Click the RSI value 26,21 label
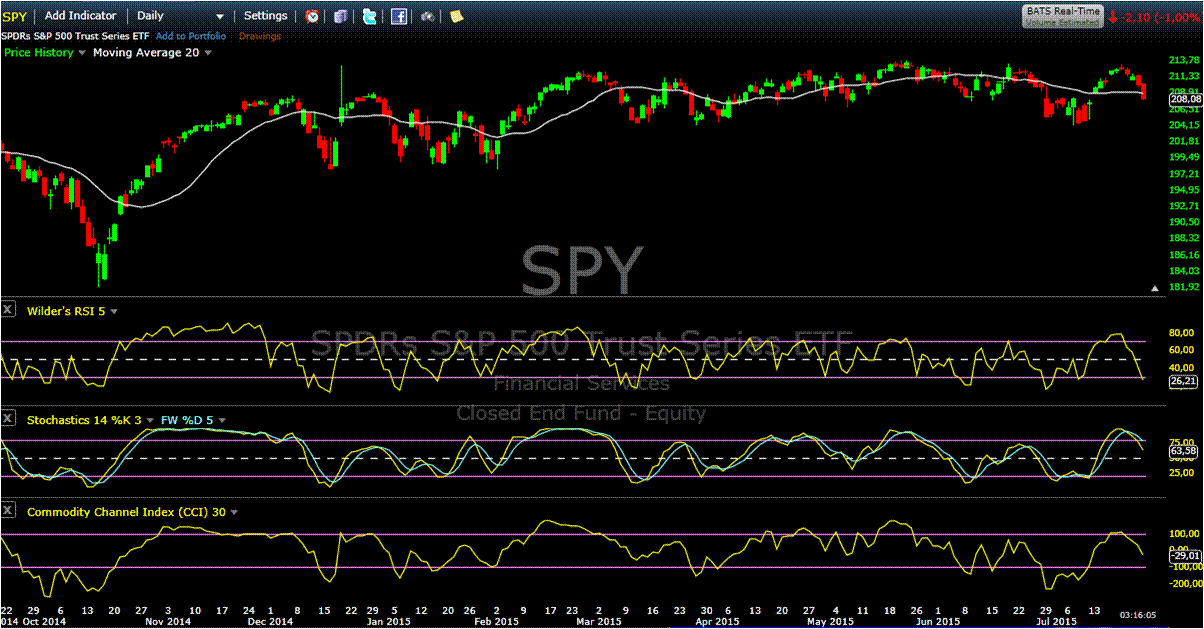 1185,381
